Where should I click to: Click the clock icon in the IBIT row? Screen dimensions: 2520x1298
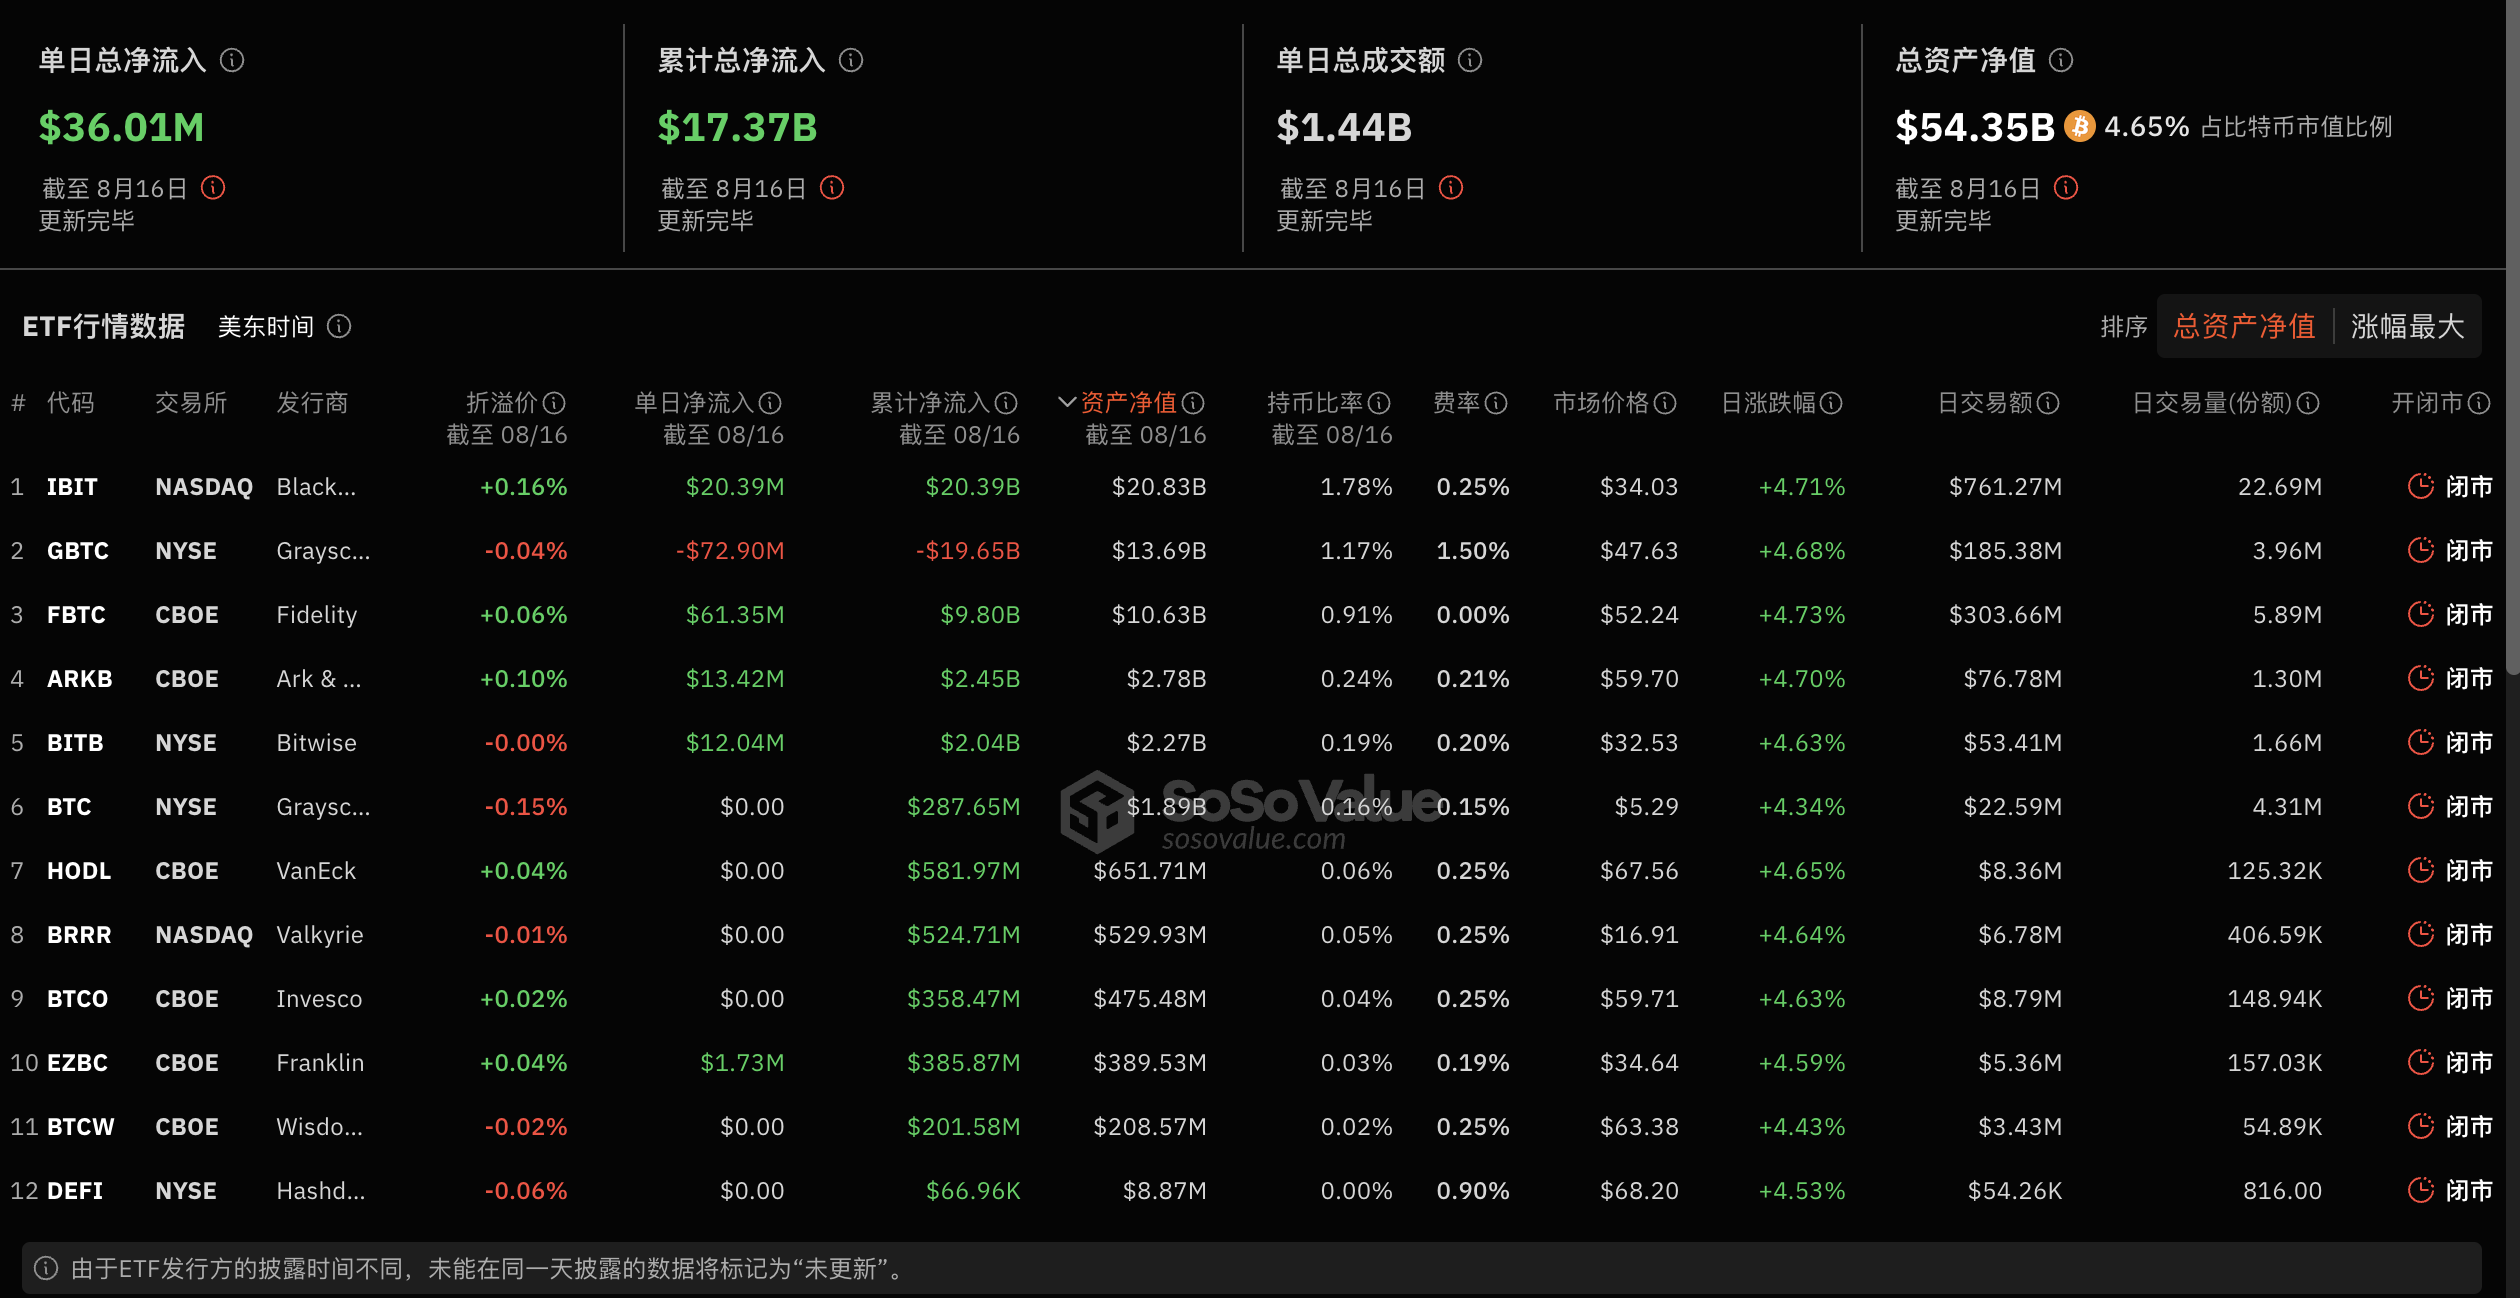point(2421,486)
